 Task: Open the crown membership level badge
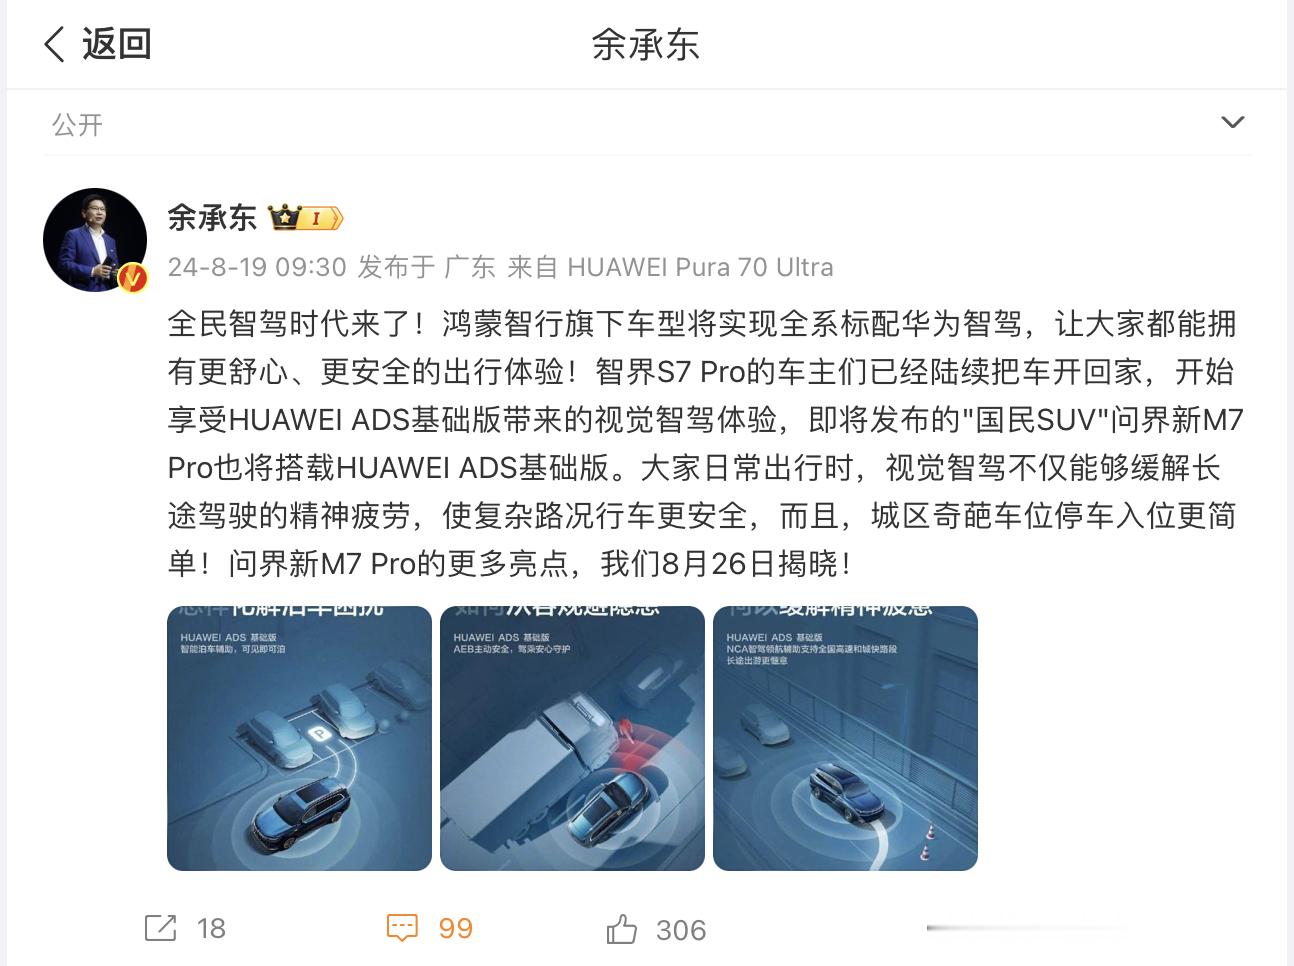(x=306, y=217)
